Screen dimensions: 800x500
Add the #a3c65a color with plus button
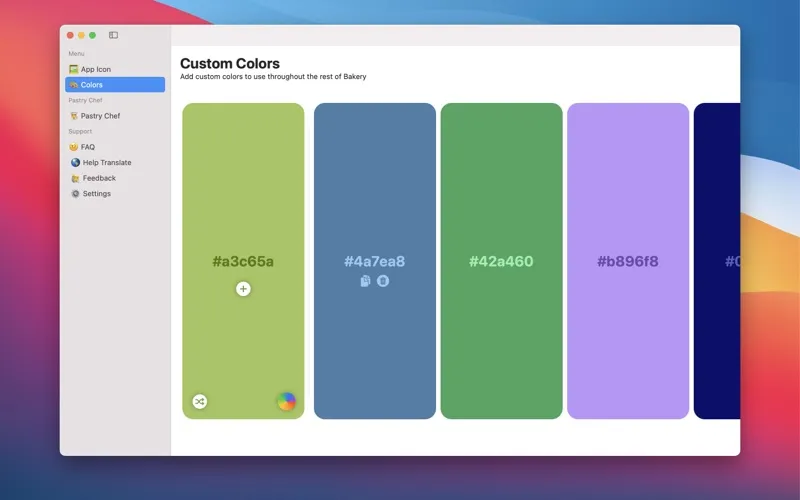point(243,289)
